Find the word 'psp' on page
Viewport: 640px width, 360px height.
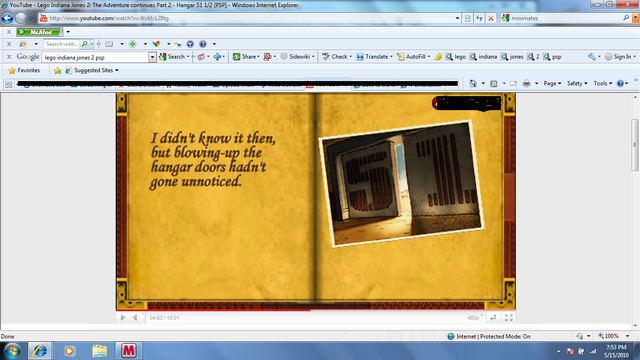[x=552, y=57]
